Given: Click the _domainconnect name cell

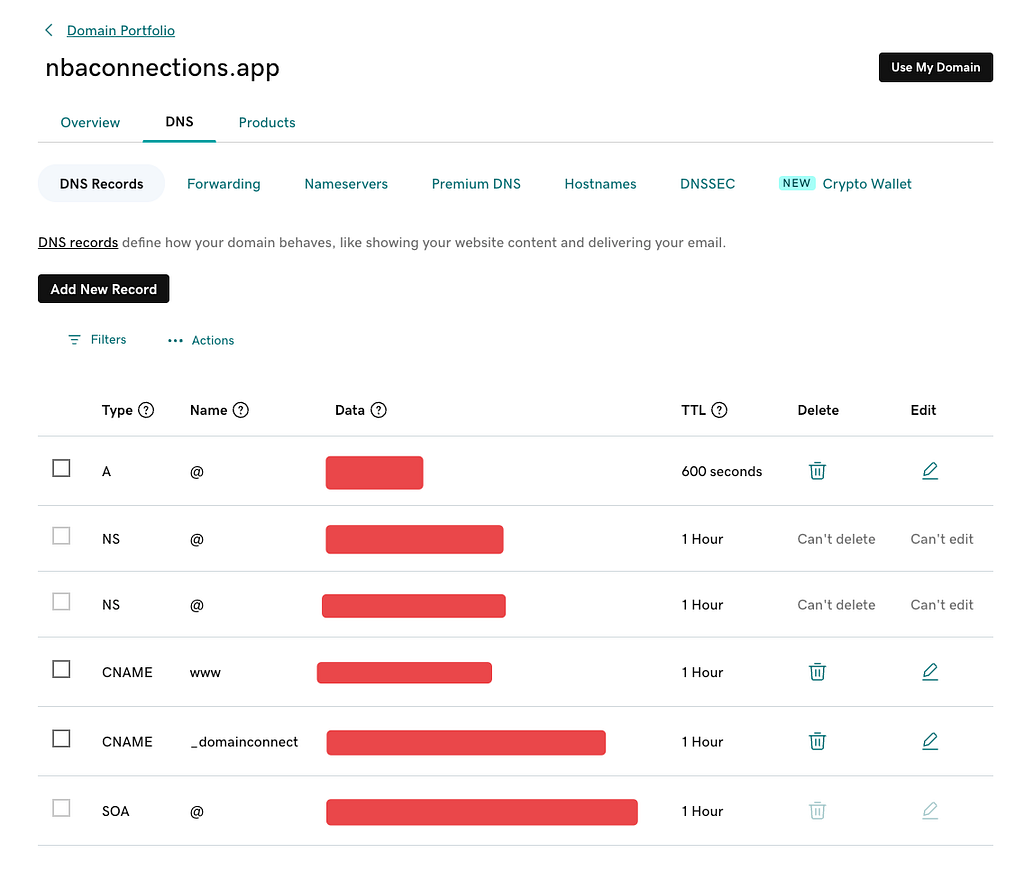Looking at the screenshot, I should [244, 742].
